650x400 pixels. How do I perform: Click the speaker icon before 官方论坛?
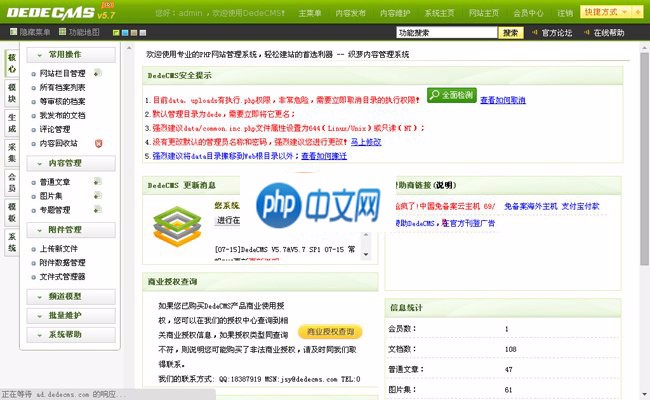(x=535, y=32)
